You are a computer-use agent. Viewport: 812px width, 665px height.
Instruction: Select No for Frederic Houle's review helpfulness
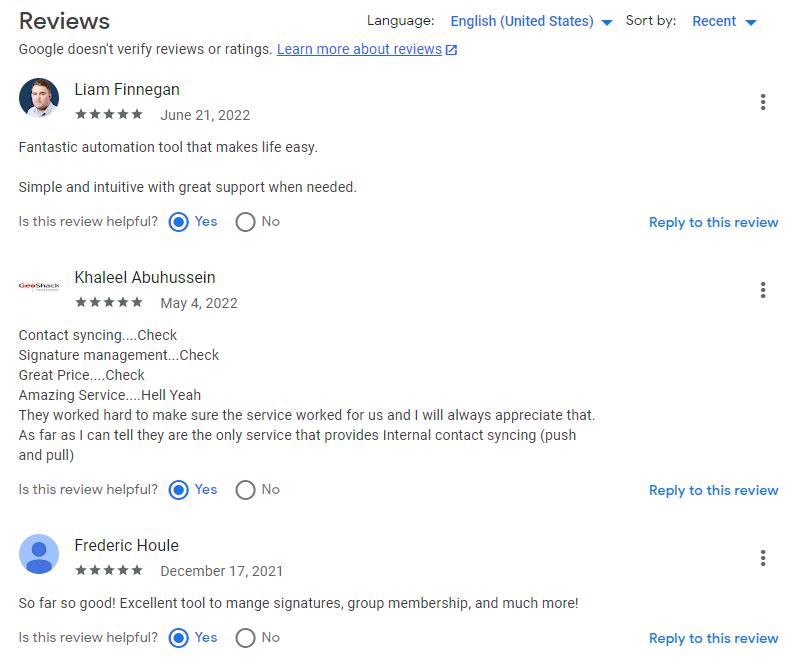[x=245, y=638]
